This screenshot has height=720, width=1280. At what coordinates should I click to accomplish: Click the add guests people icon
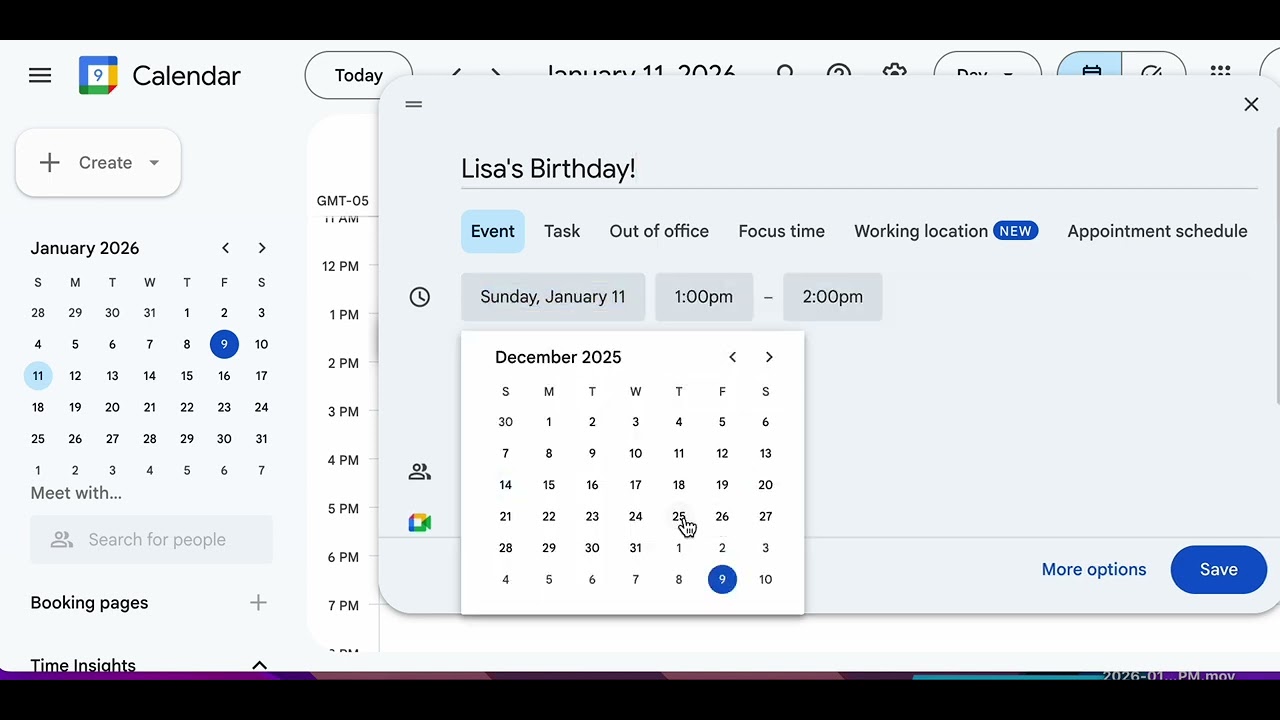tap(420, 472)
